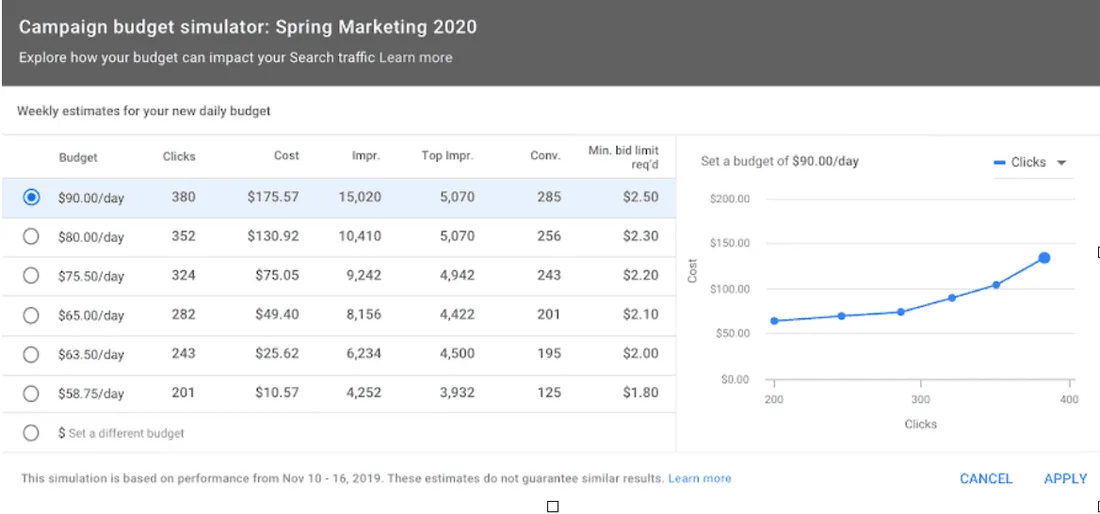The height and width of the screenshot is (514, 1100).
Task: Click the cost value $130.92
Action: point(273,237)
